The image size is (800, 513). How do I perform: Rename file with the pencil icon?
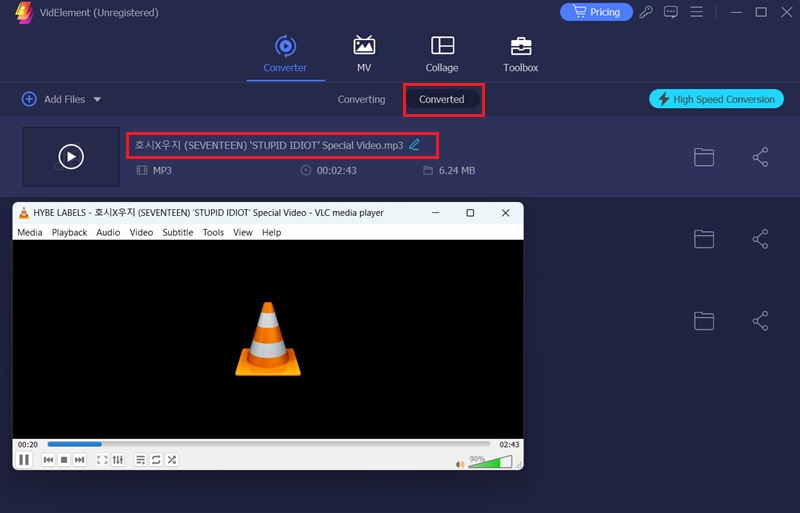point(414,145)
